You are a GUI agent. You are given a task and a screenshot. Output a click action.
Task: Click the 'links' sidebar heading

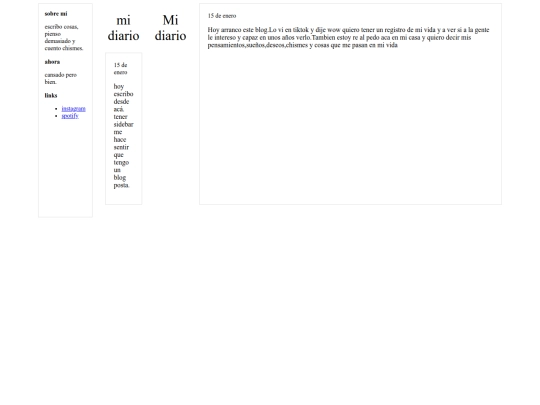pos(51,95)
